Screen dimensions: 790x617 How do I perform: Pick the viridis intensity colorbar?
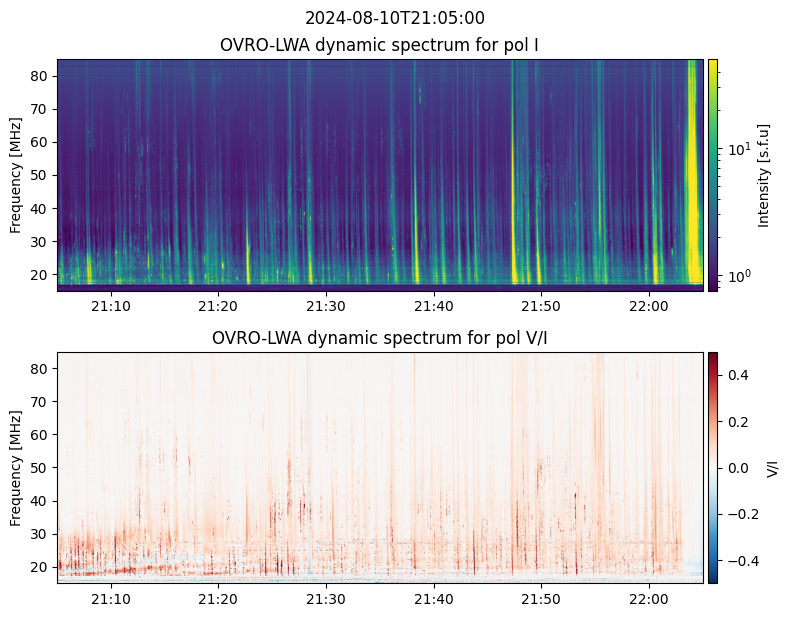coord(713,175)
